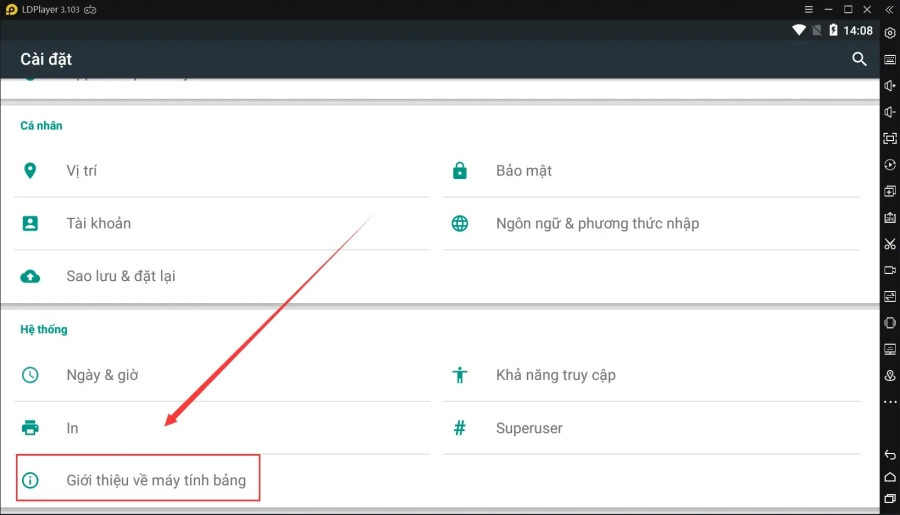Go to Khả năng truy cập settings
The width and height of the screenshot is (900, 515).
(555, 375)
